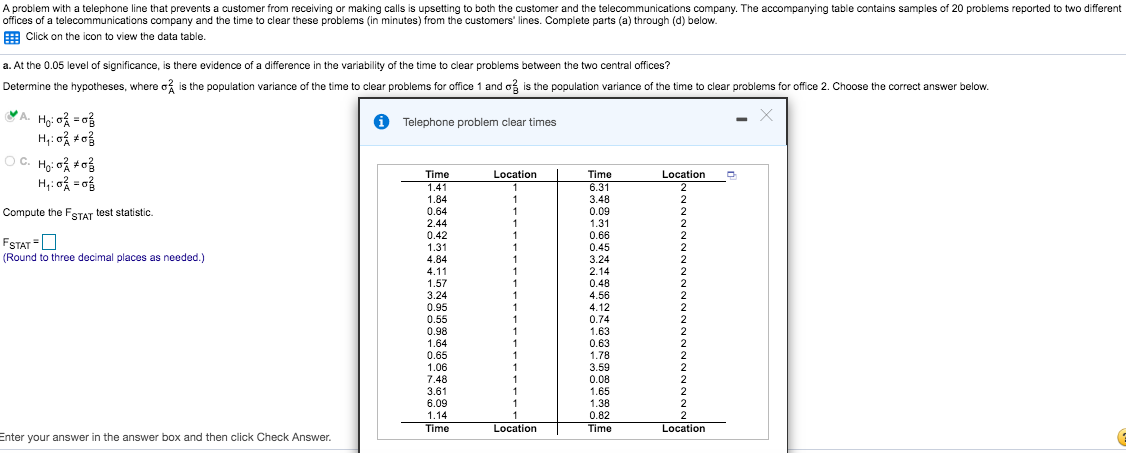Close the Telephone problem clear times popup
This screenshot has width=1126, height=453.
tap(767, 116)
